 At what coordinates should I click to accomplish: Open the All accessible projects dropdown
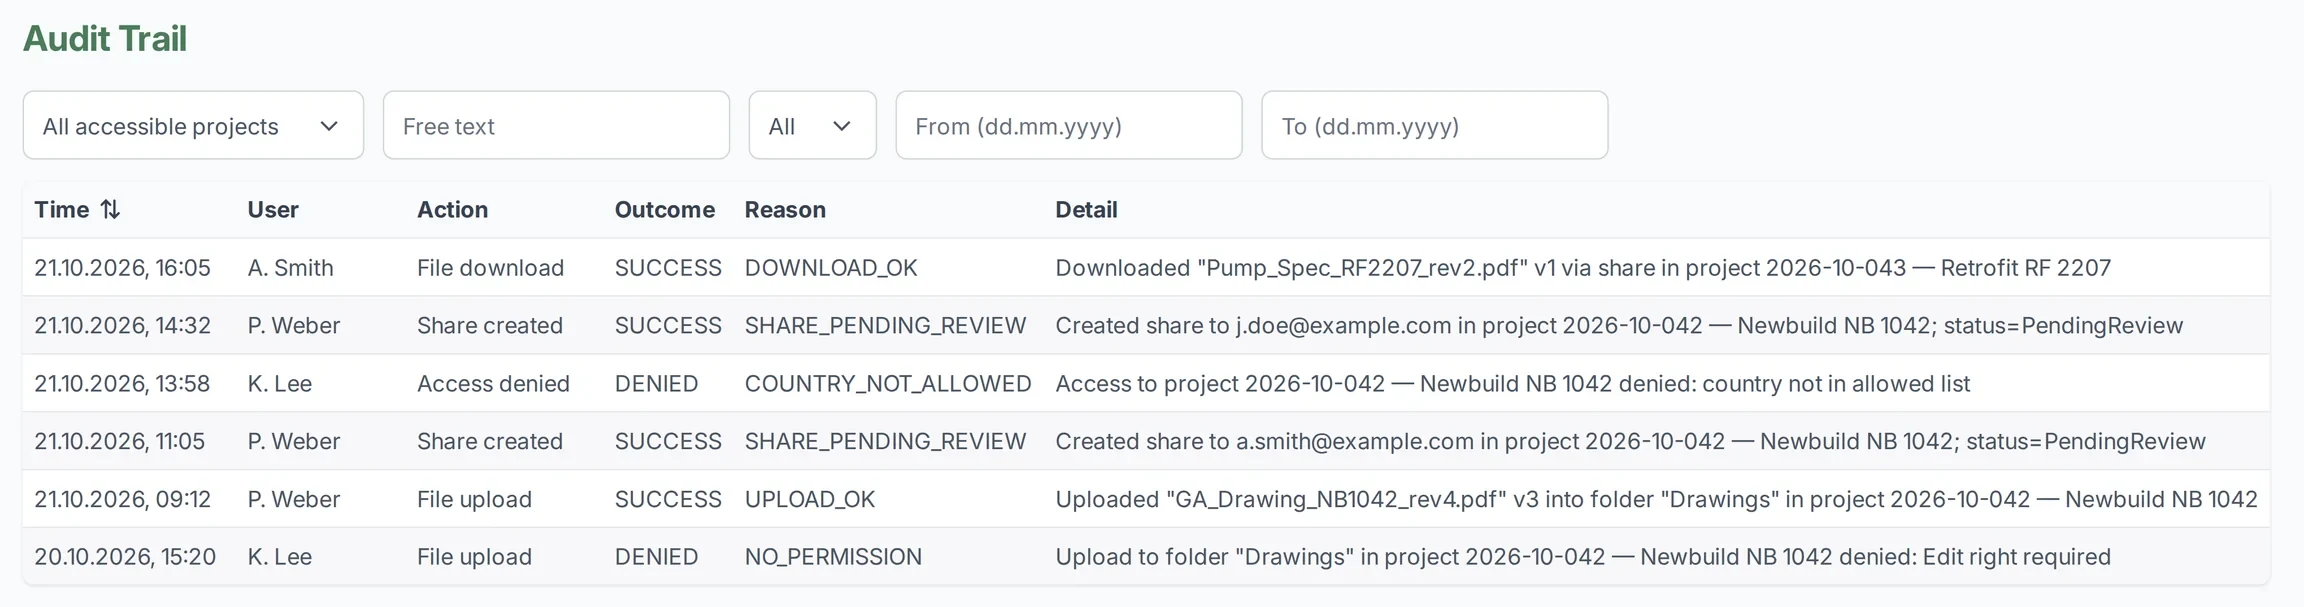pyautogui.click(x=193, y=125)
